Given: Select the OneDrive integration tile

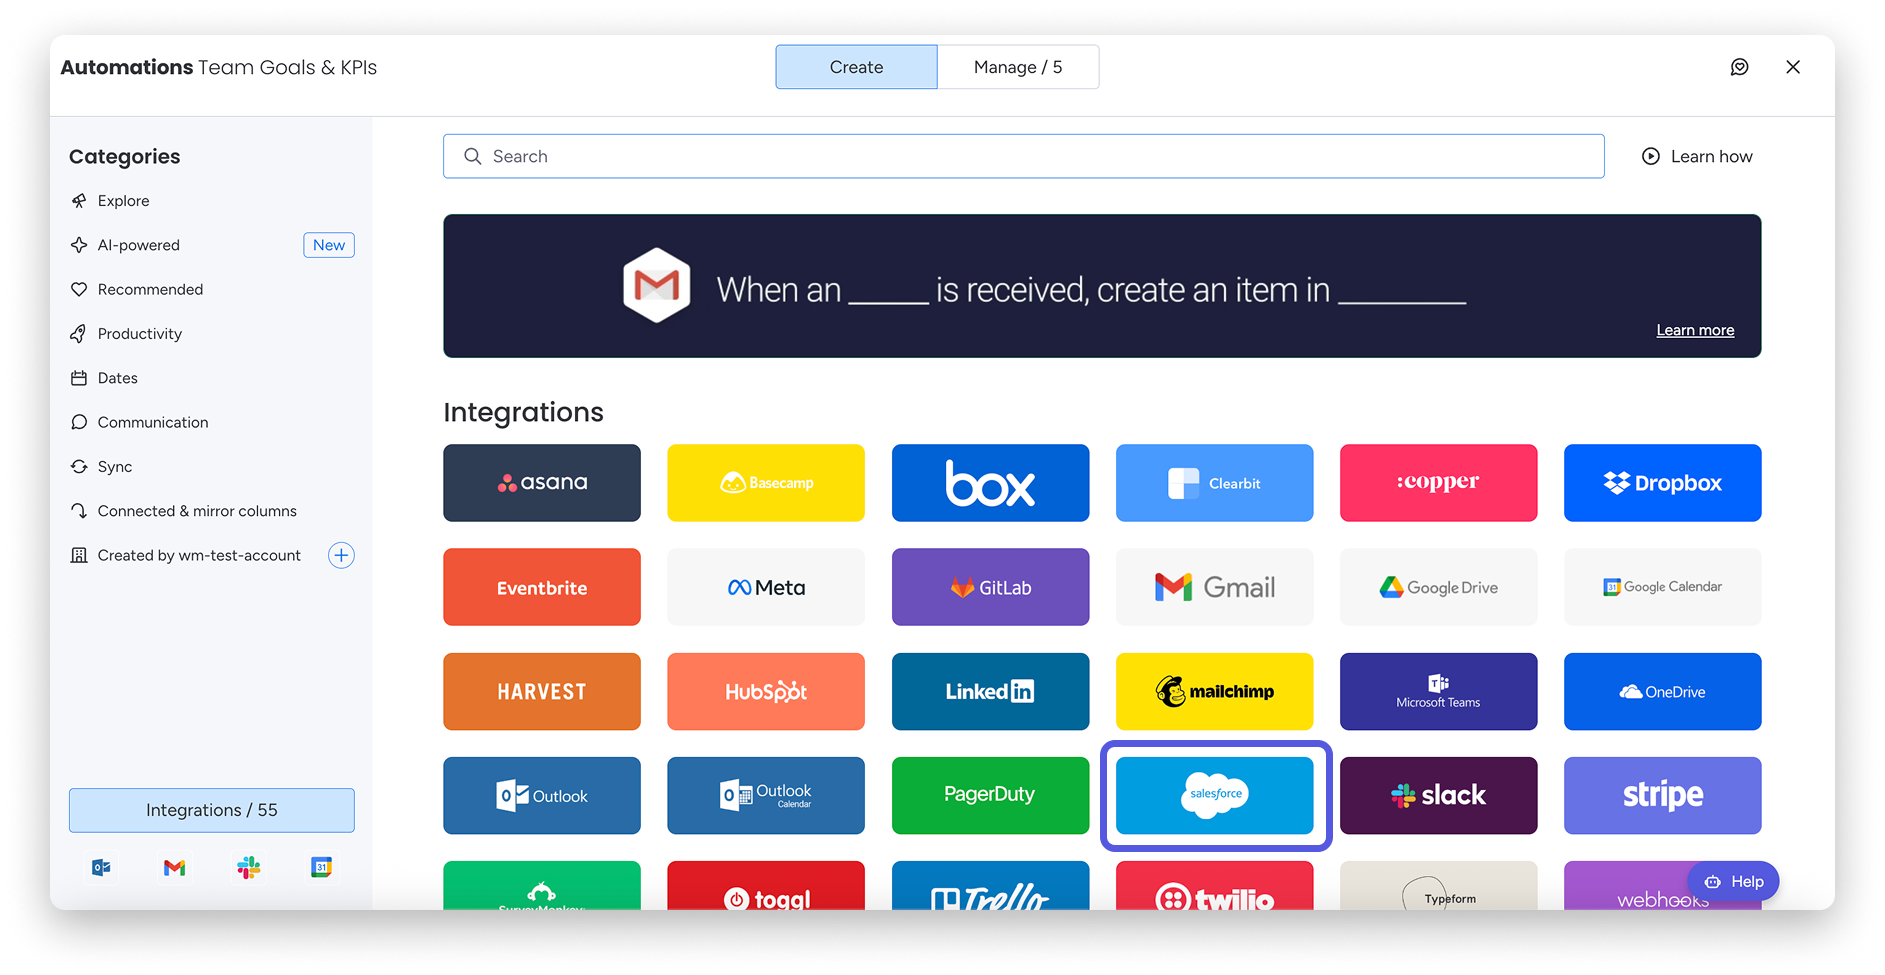Looking at the screenshot, I should 1662,691.
